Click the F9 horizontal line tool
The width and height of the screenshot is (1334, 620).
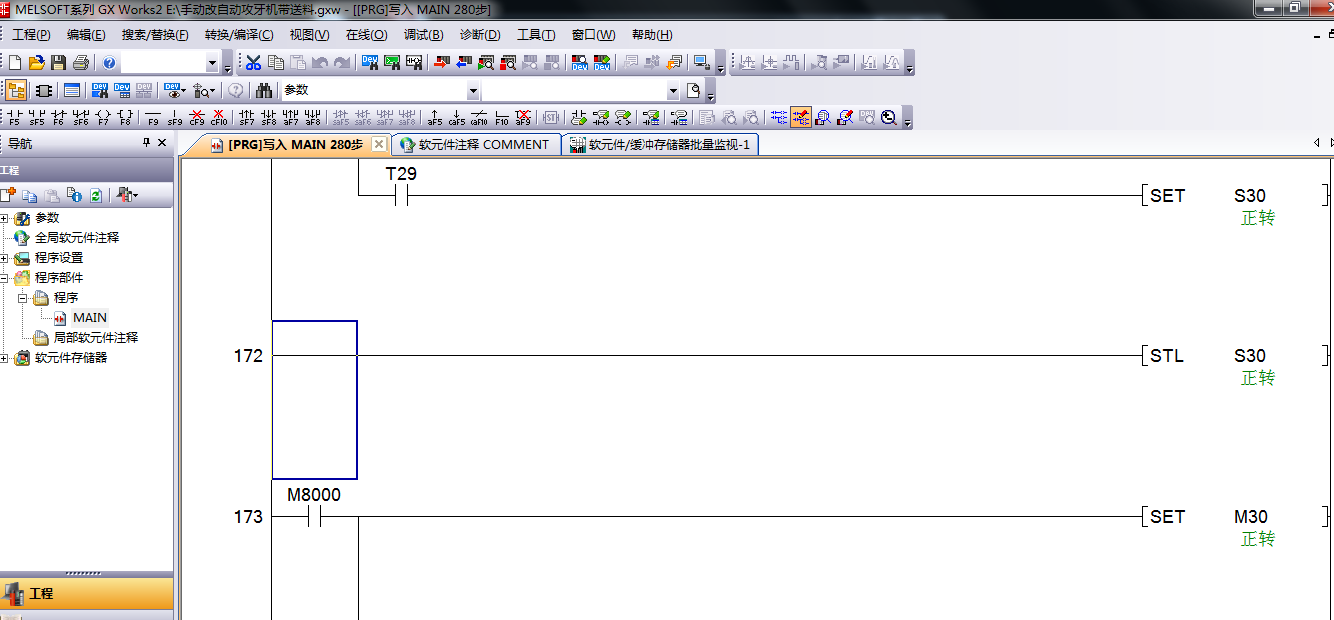(153, 117)
